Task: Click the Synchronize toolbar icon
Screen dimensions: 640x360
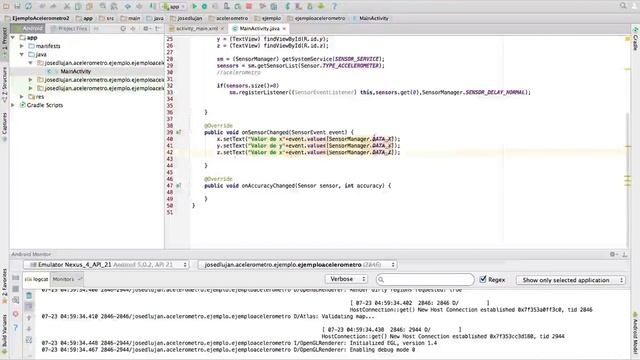Action: tap(28, 6)
